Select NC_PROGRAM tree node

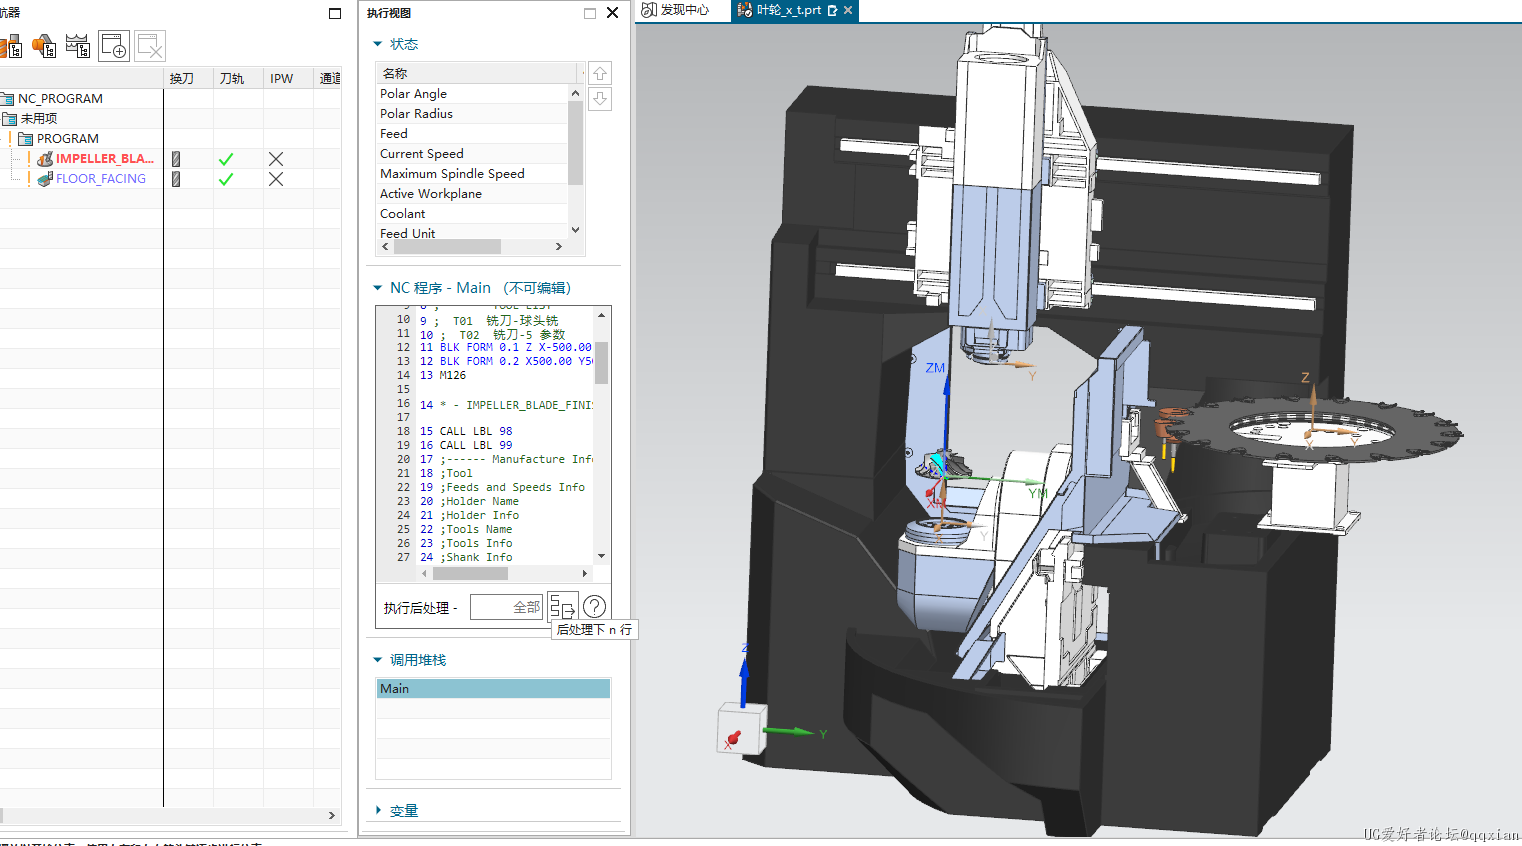(x=60, y=99)
